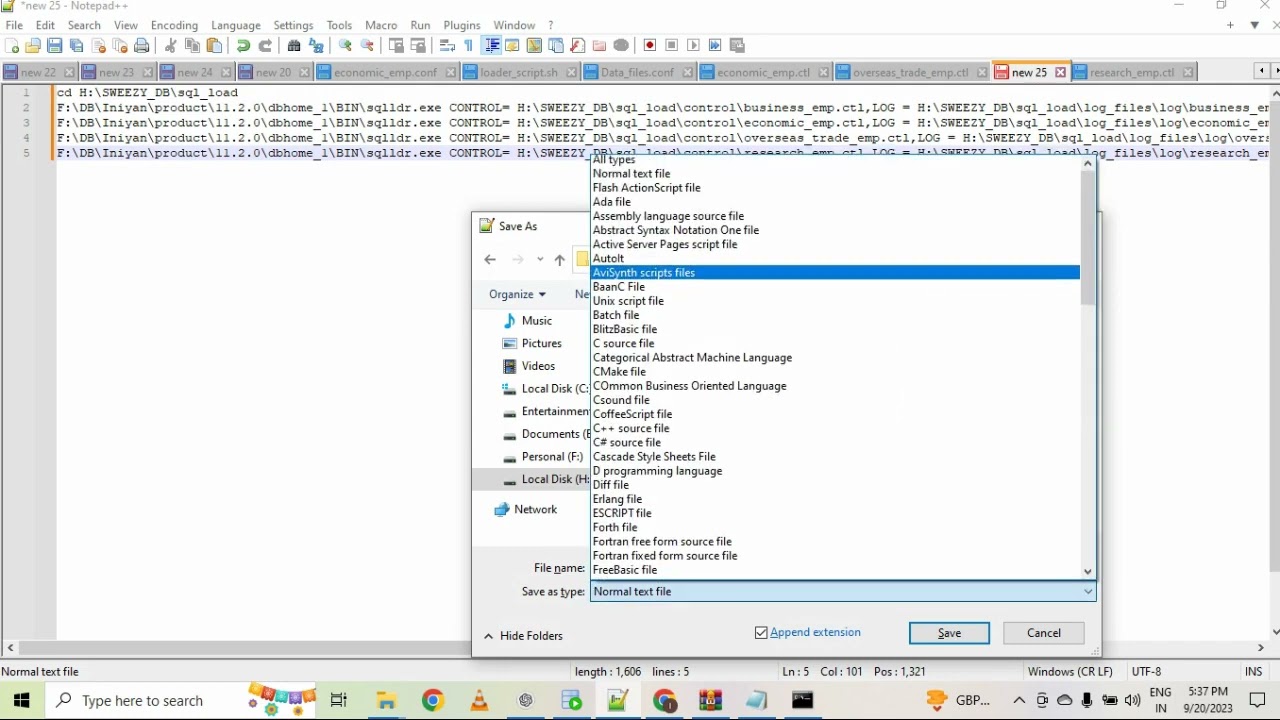The width and height of the screenshot is (1280, 720).
Task: Open Find with the binoculars icon
Action: point(294,45)
